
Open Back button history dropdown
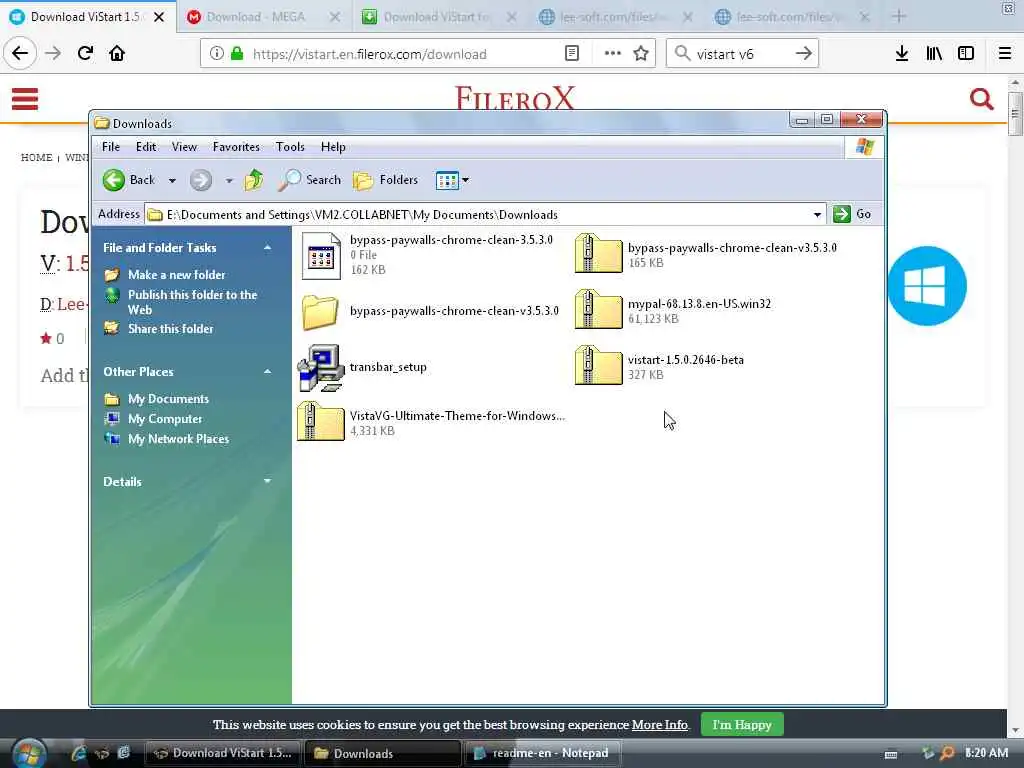[172, 180]
